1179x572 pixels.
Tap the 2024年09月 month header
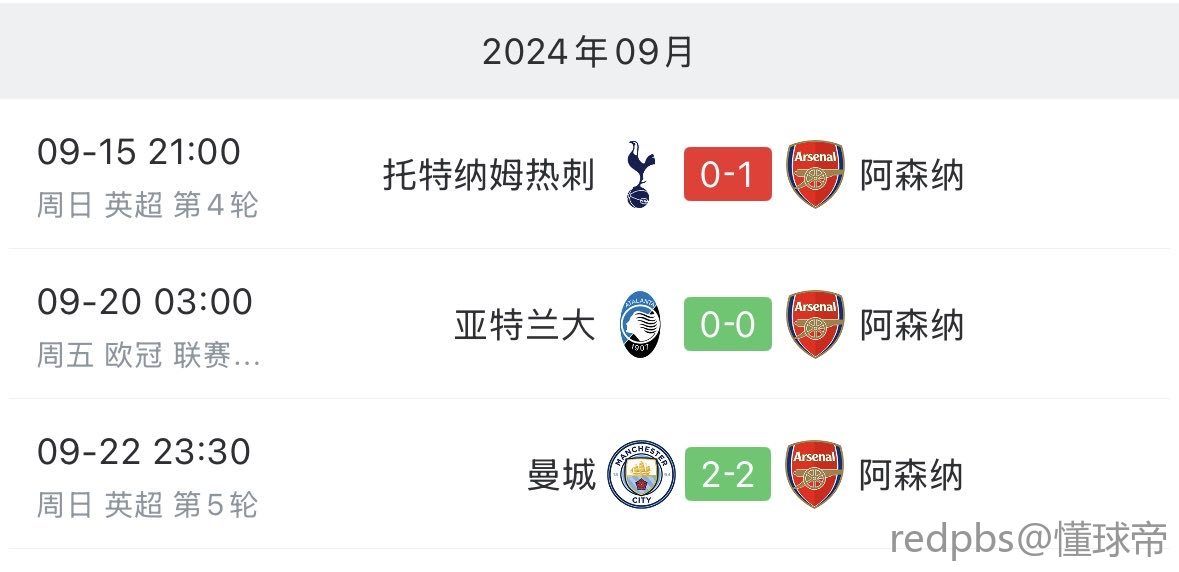click(588, 52)
